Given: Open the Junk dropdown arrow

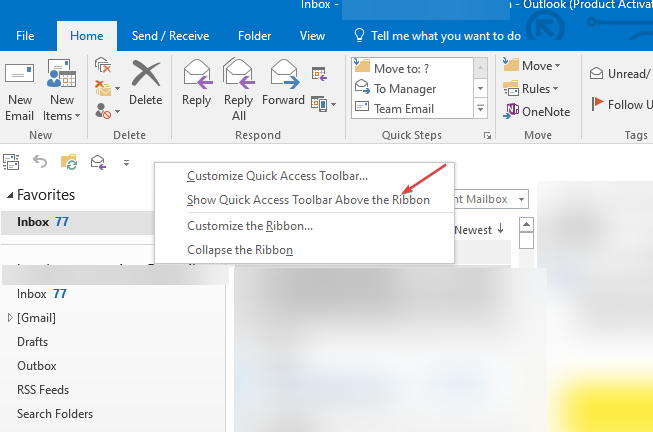Looking at the screenshot, I should (x=117, y=112).
